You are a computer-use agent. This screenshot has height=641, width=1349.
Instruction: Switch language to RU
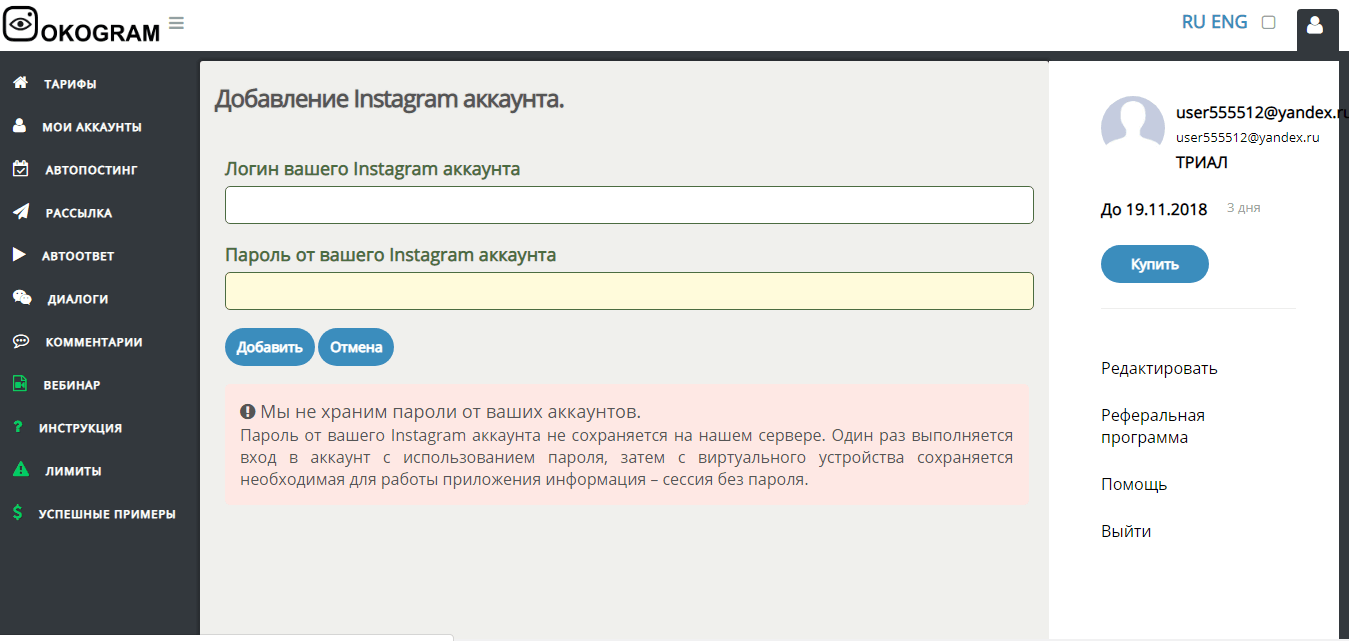coord(1193,22)
